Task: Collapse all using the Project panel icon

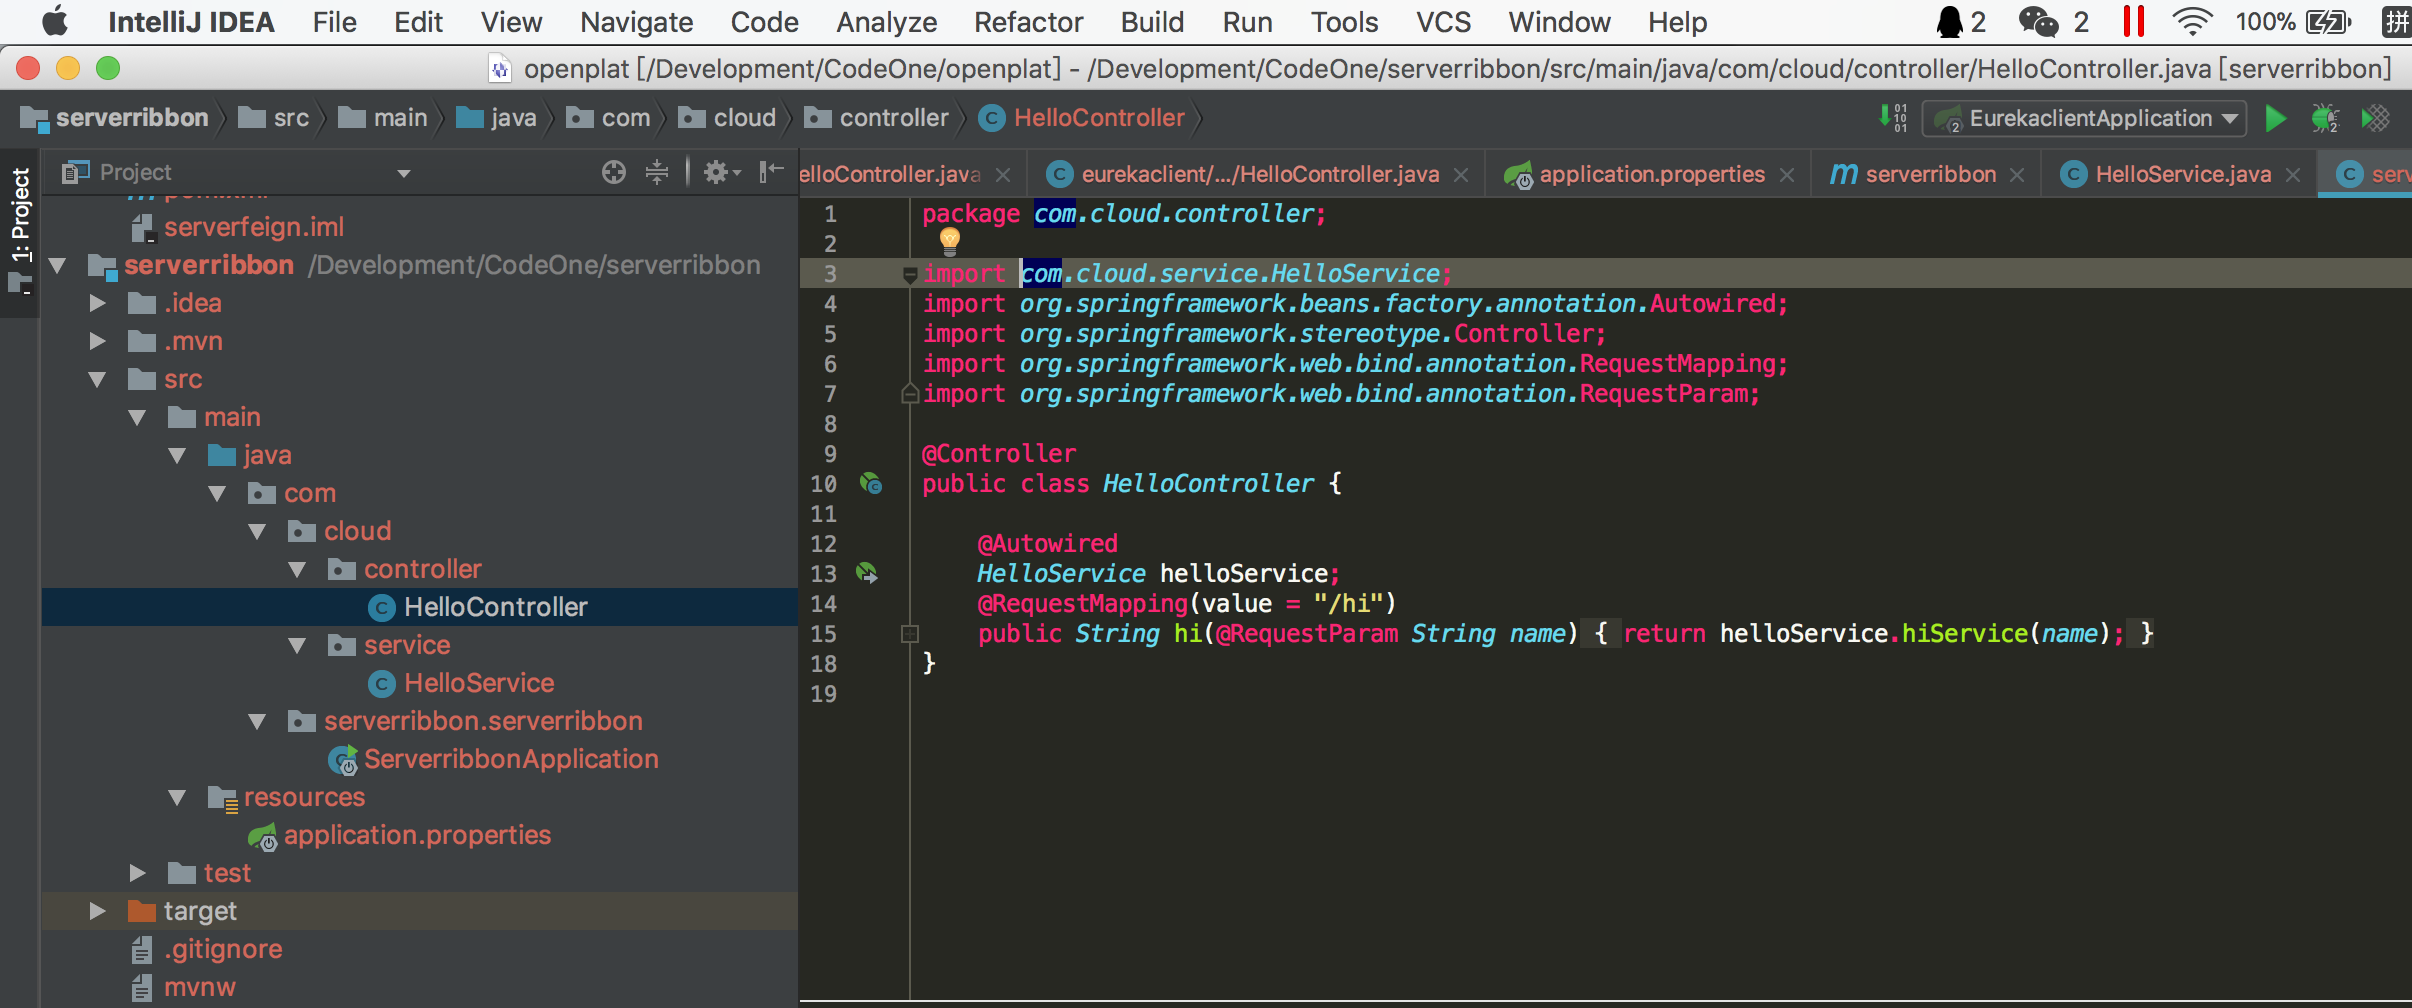Action: point(657,172)
